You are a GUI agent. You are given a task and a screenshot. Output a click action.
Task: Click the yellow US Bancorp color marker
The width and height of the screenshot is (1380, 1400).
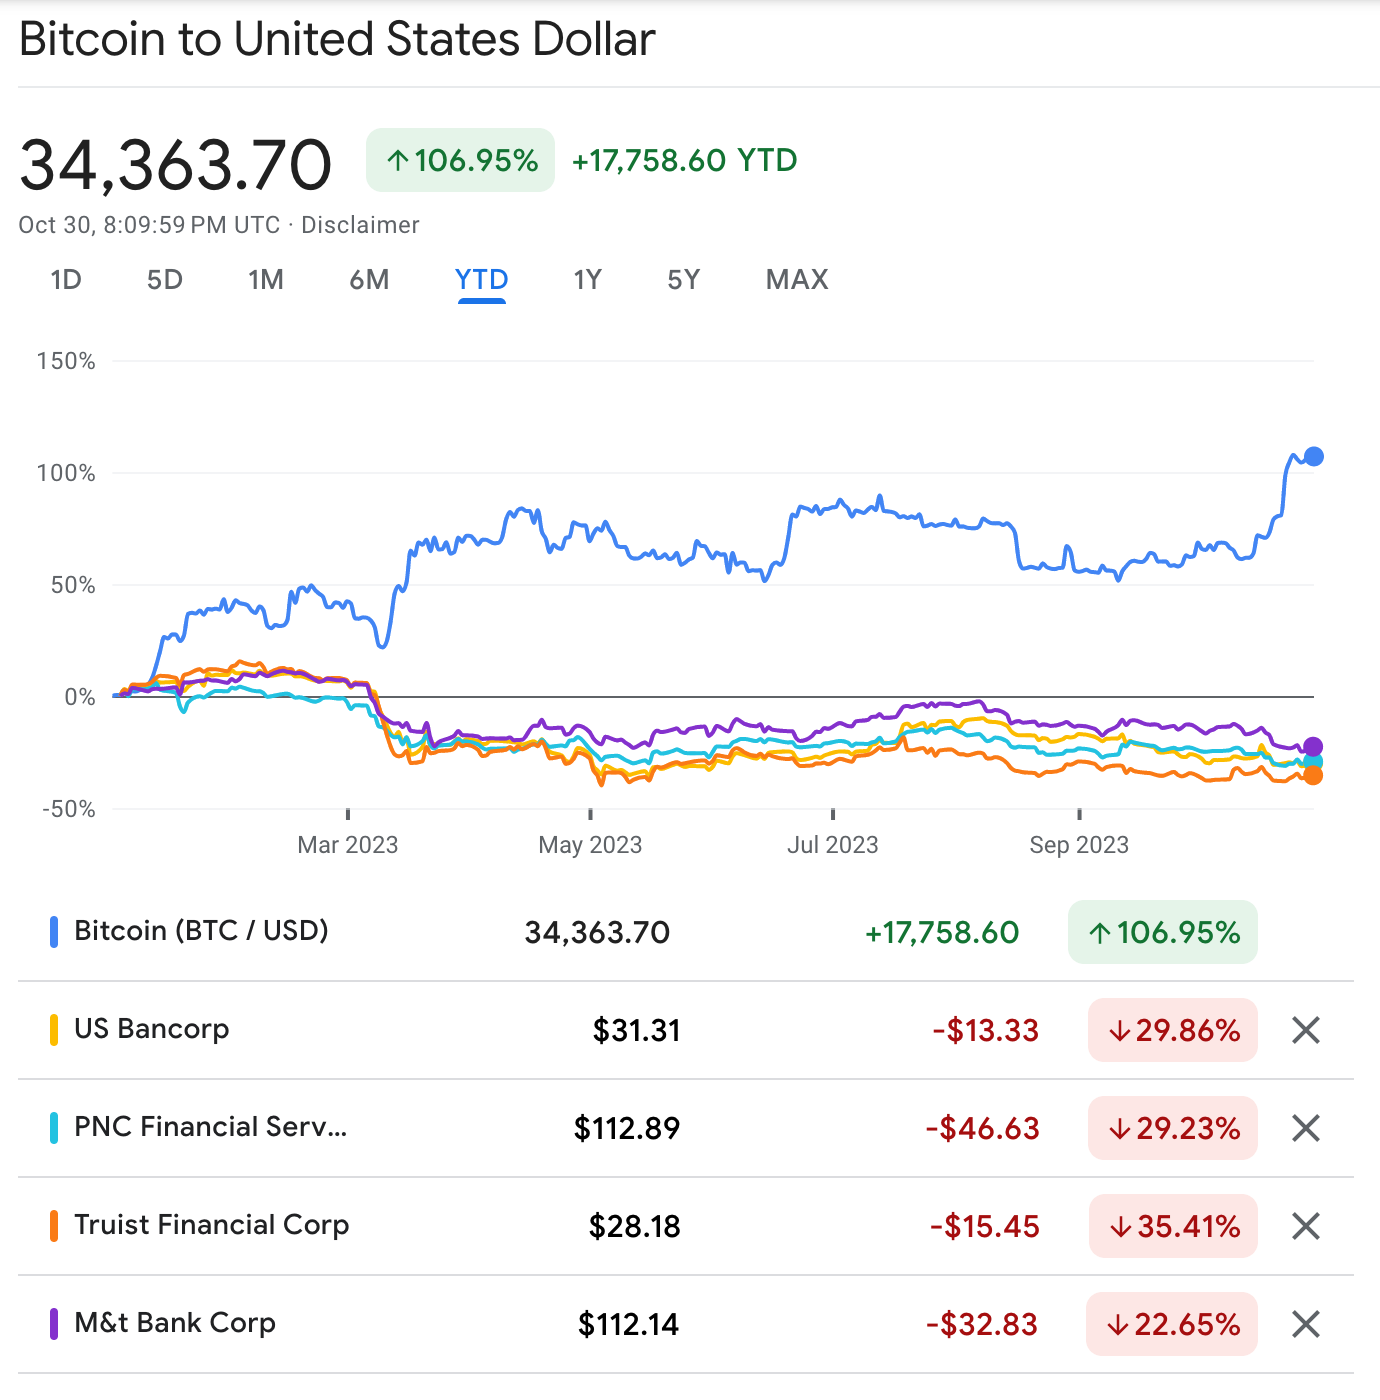coord(54,1030)
